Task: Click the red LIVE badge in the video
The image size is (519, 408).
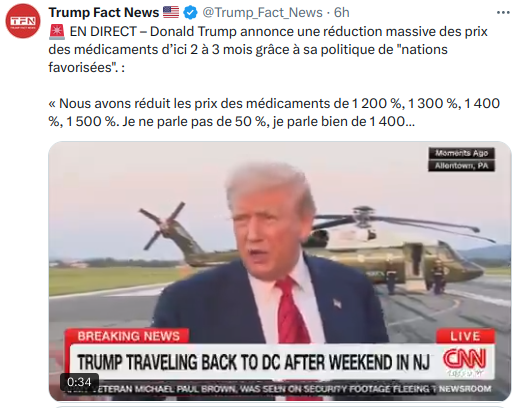Action: (465, 336)
